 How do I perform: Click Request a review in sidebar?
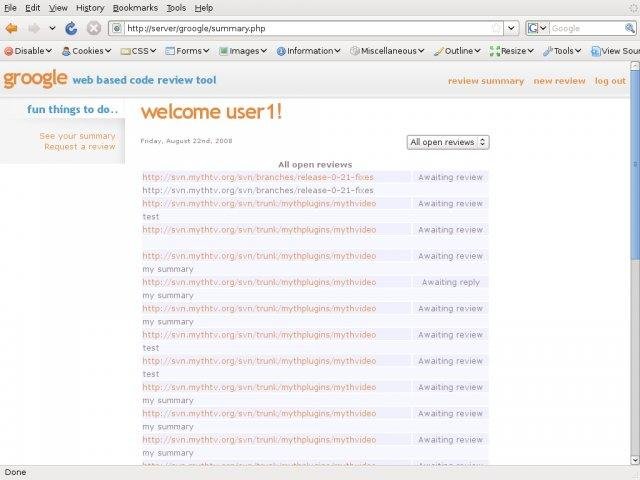pos(80,147)
